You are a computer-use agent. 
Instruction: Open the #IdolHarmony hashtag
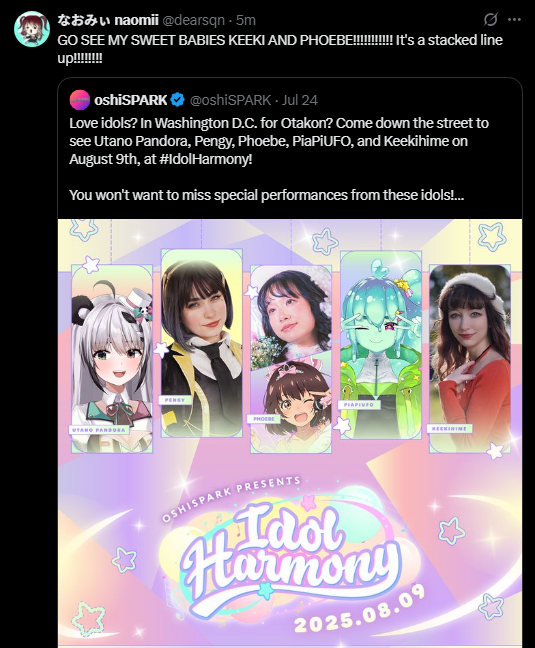(x=205, y=159)
